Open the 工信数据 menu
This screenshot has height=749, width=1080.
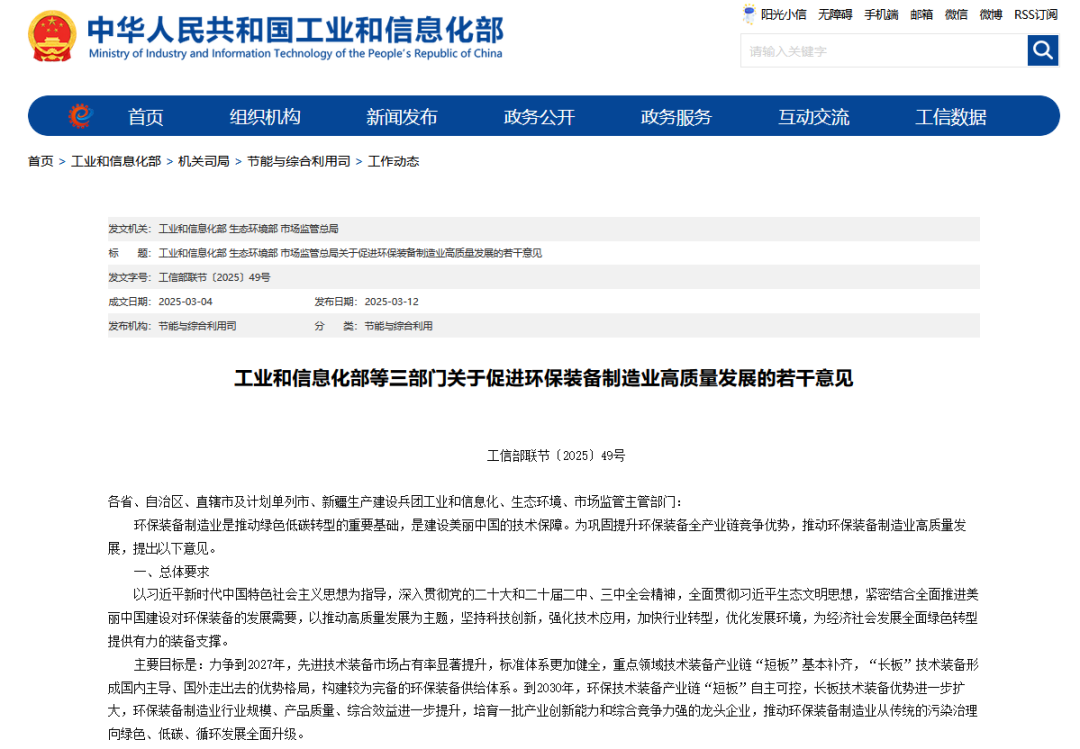coord(951,116)
